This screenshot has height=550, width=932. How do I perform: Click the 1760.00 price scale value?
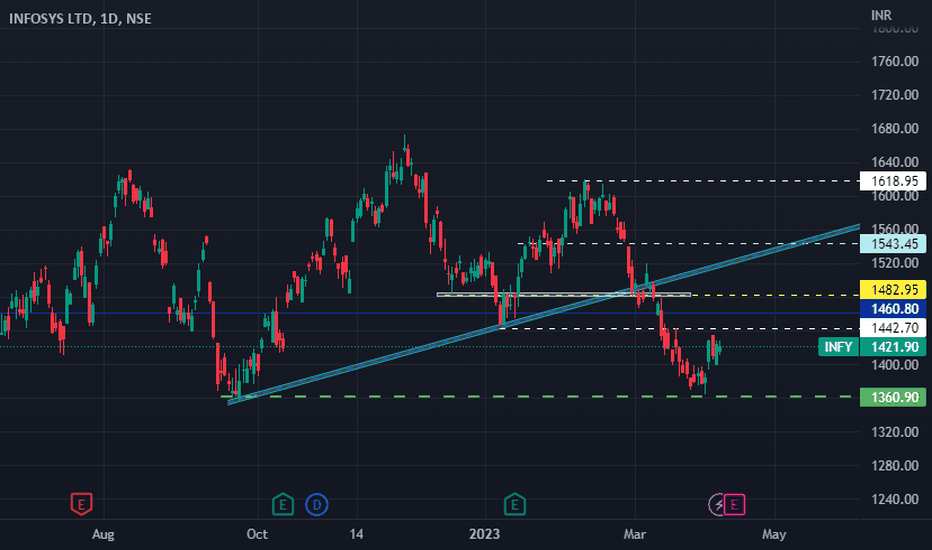[x=895, y=61]
